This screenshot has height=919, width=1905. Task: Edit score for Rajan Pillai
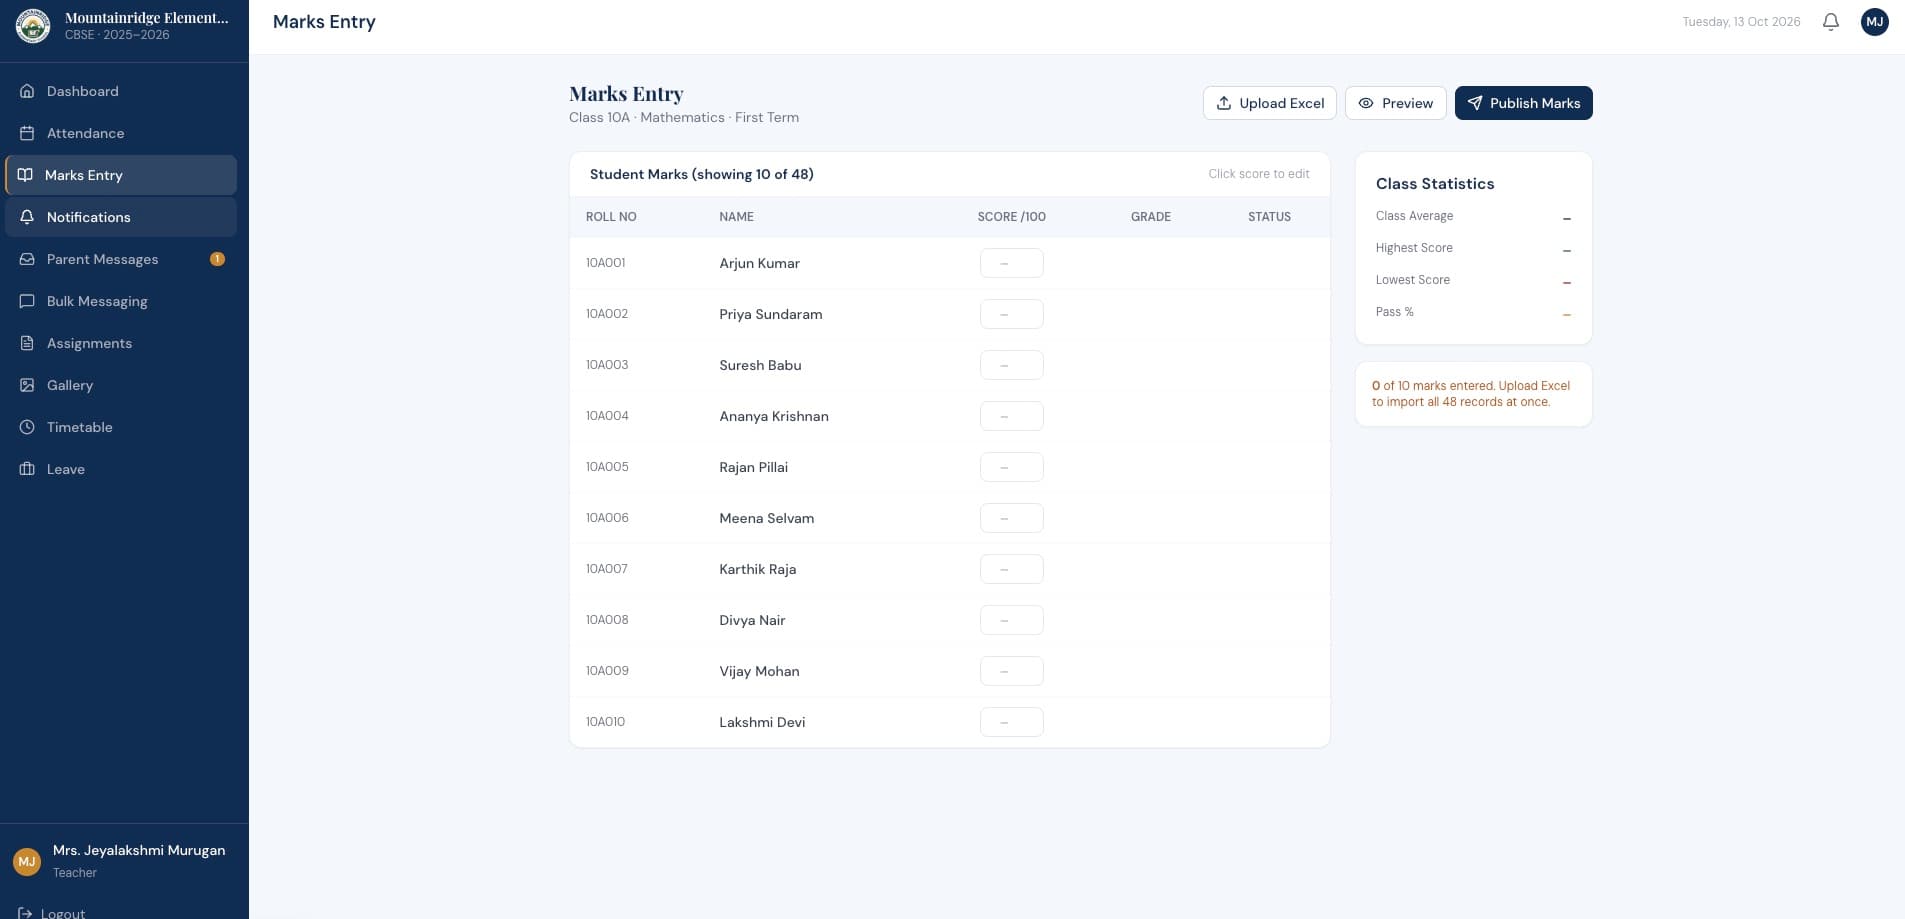point(1012,467)
